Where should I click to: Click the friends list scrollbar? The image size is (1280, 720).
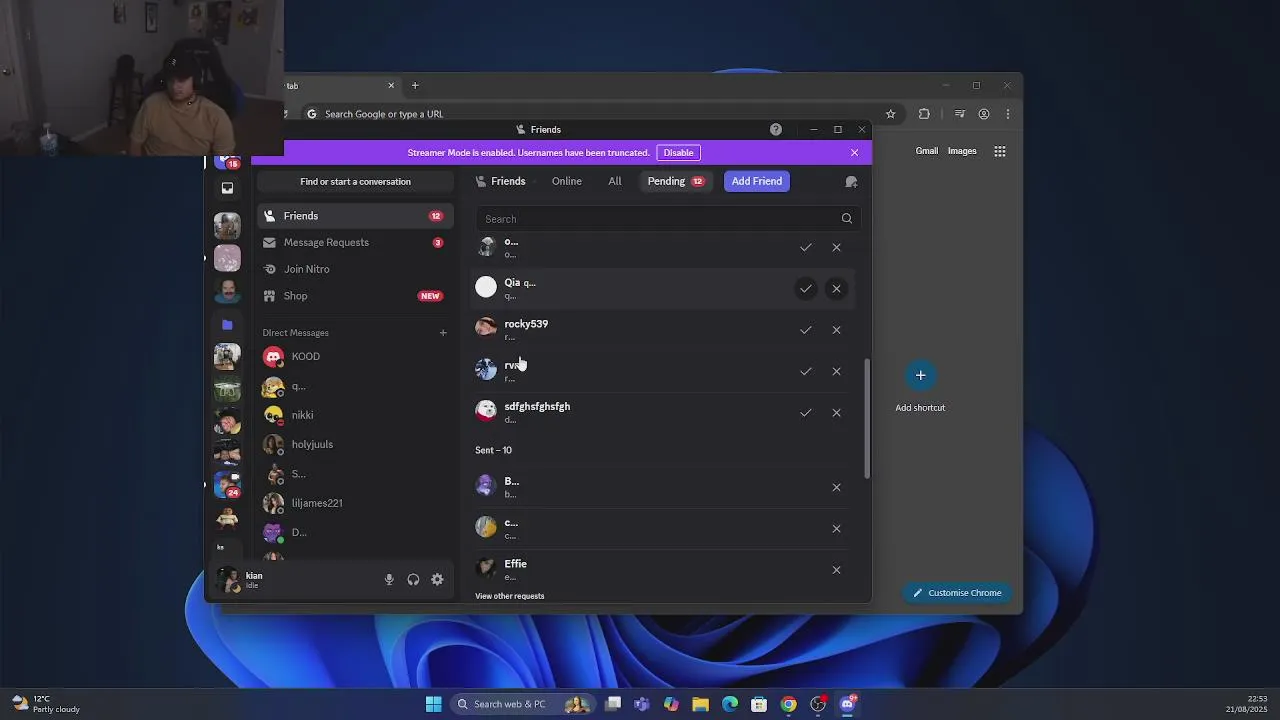(867, 418)
